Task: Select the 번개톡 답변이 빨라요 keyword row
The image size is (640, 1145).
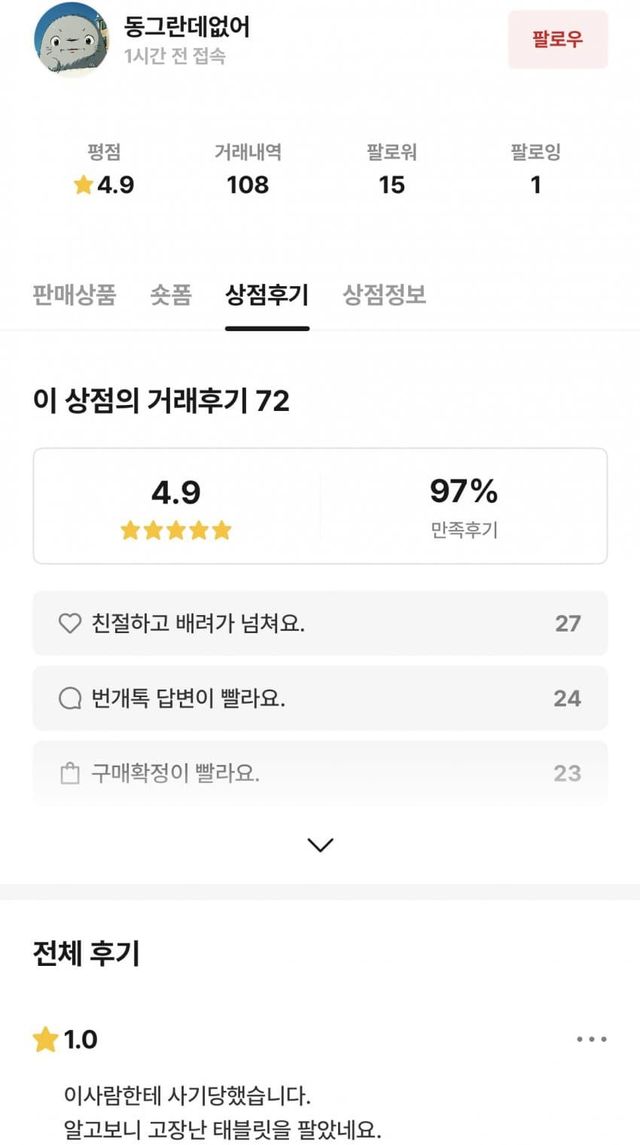Action: pos(320,699)
